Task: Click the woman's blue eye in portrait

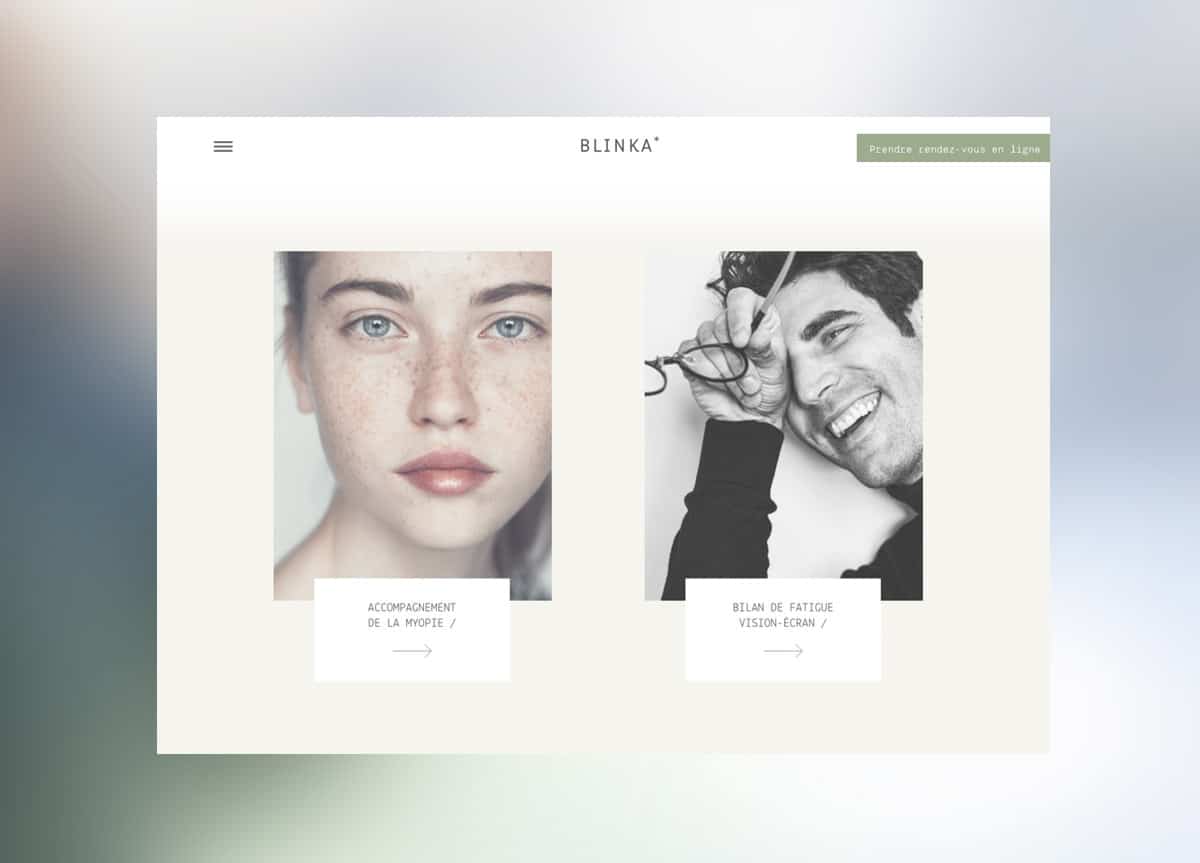Action: (x=375, y=327)
